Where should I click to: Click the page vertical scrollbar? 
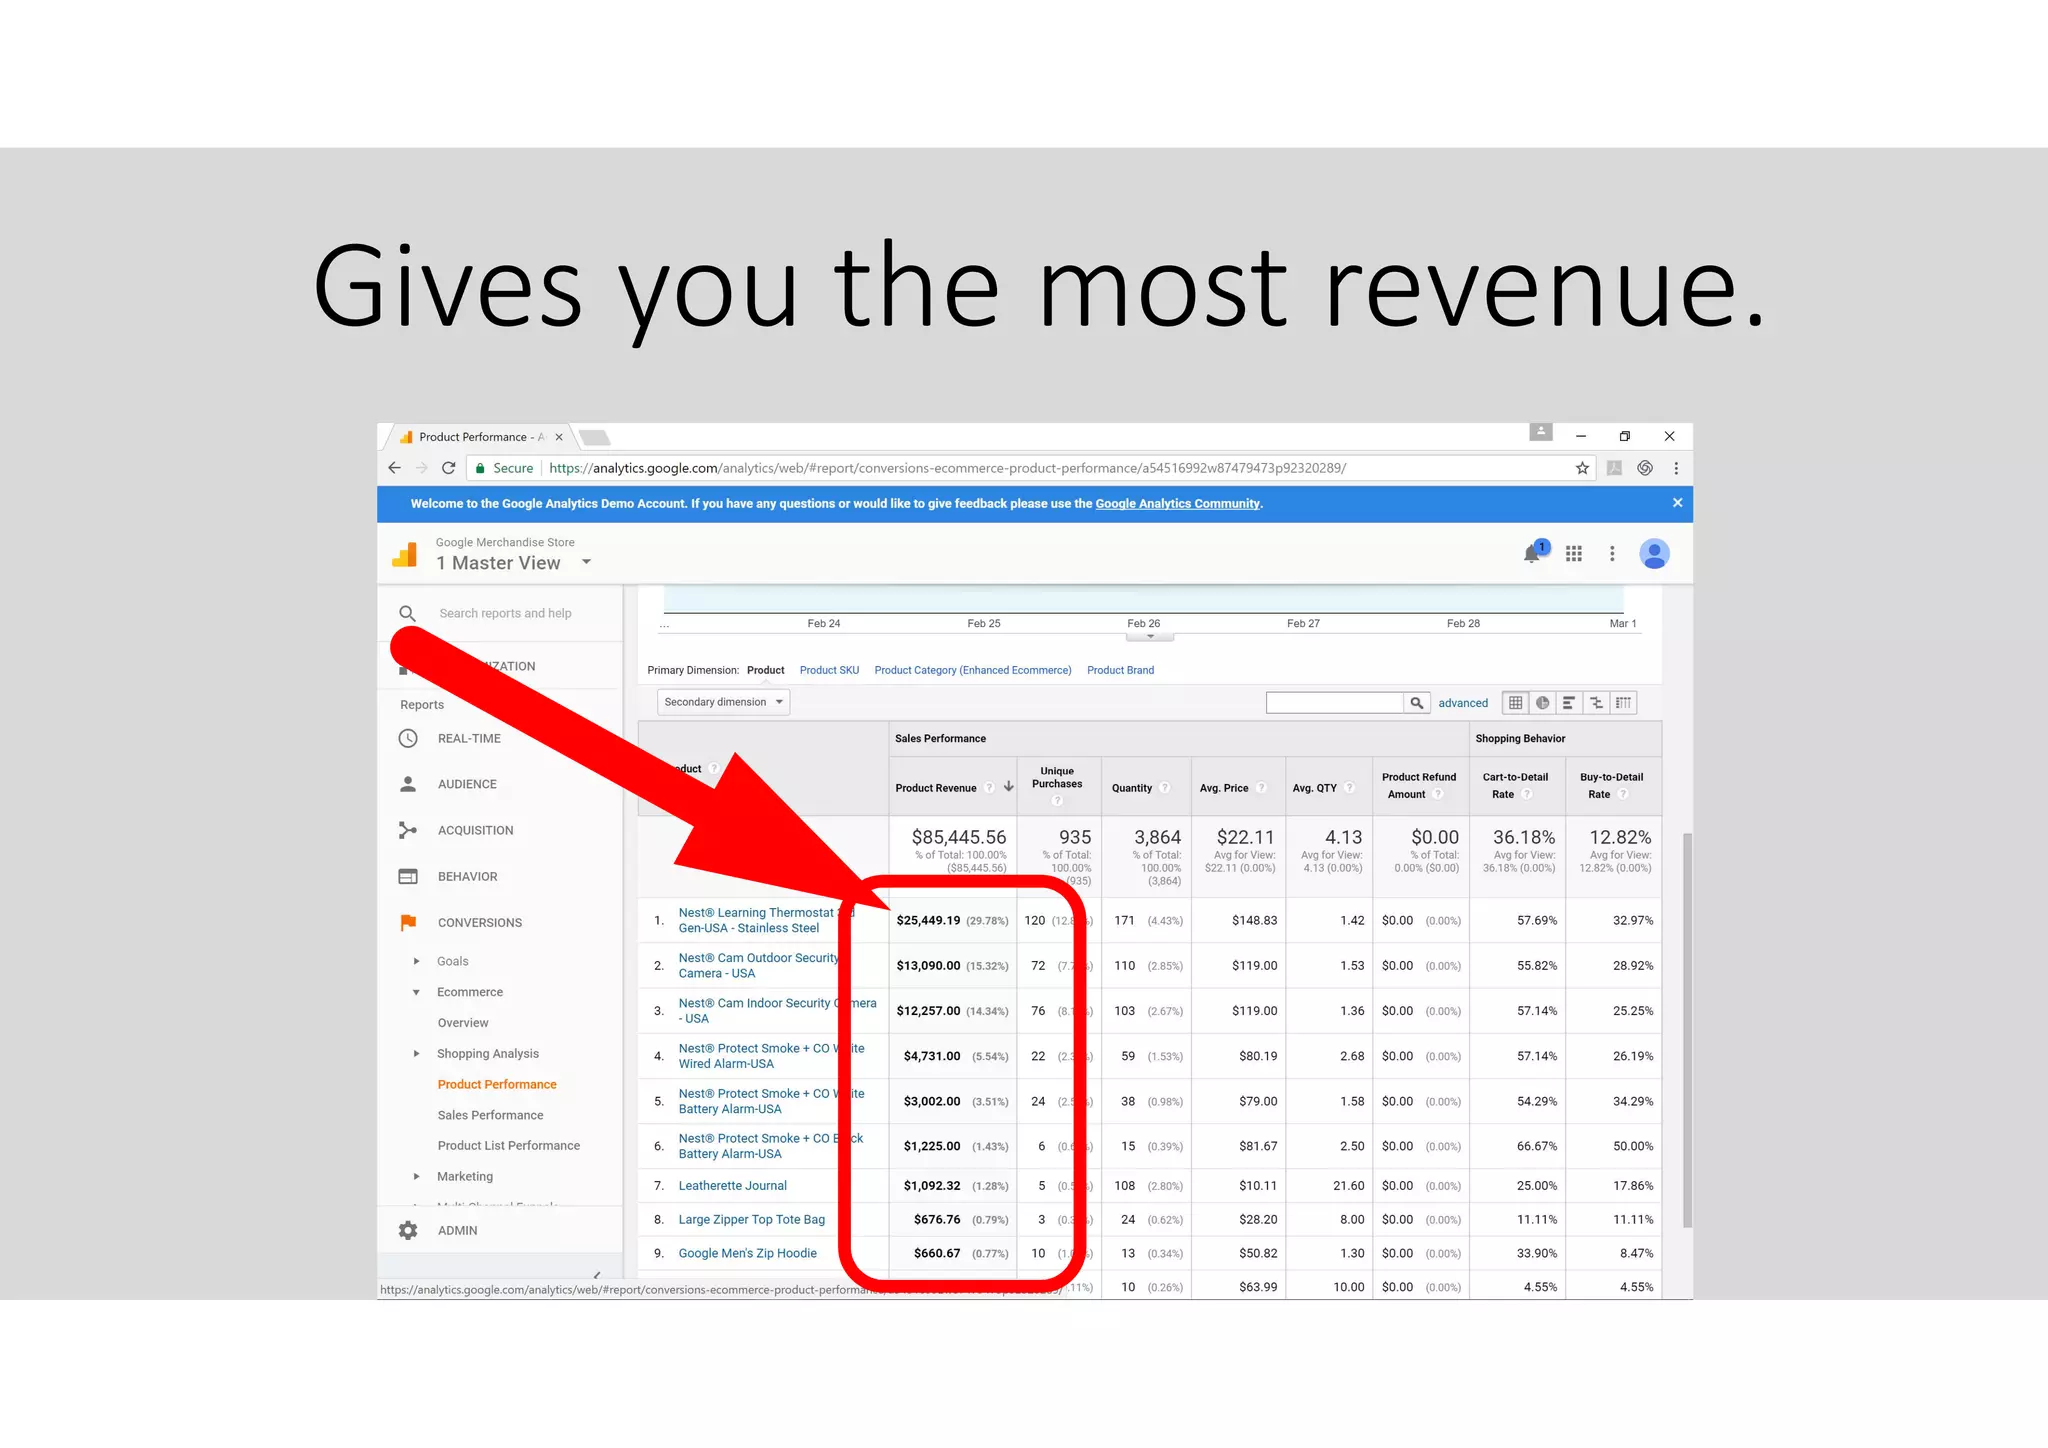[x=1687, y=1030]
